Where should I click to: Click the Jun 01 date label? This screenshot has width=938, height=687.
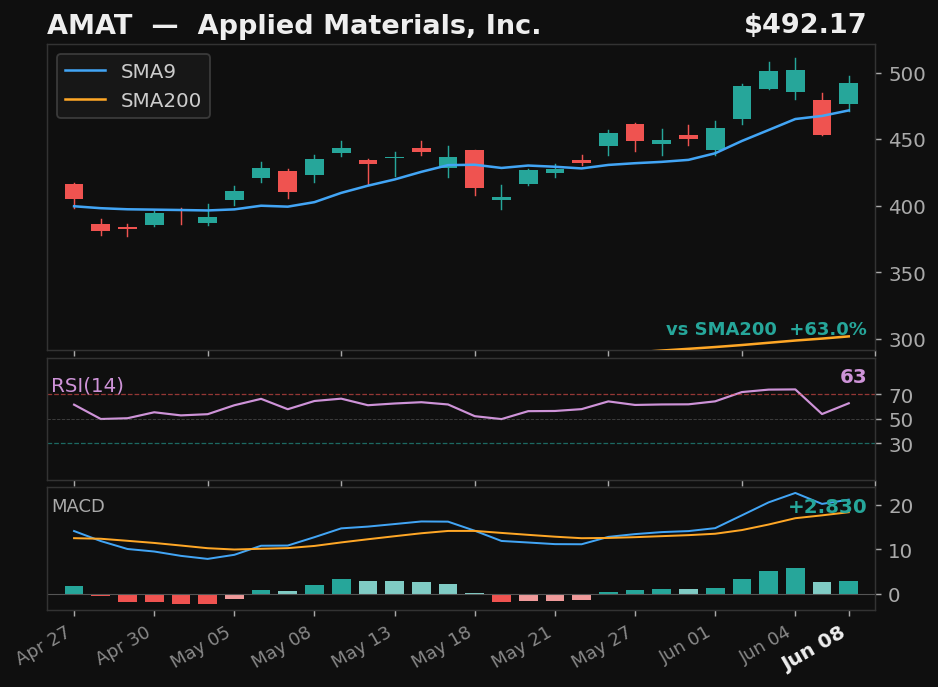[x=684, y=646]
